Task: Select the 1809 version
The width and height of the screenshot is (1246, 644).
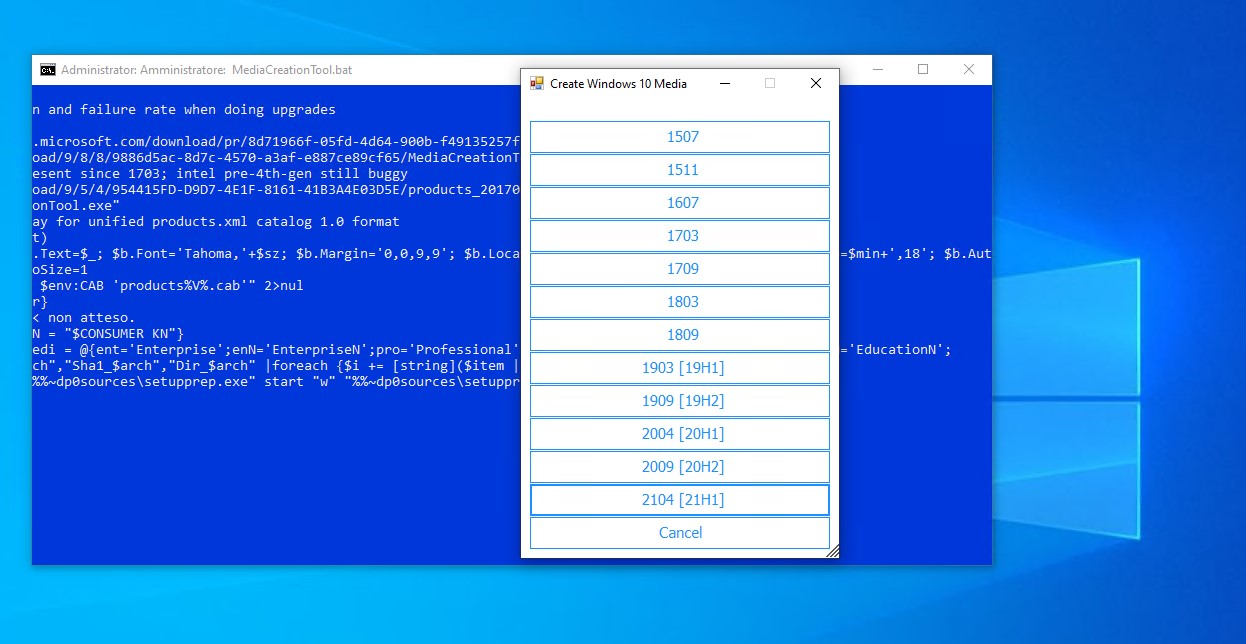Action: pyautogui.click(x=680, y=335)
